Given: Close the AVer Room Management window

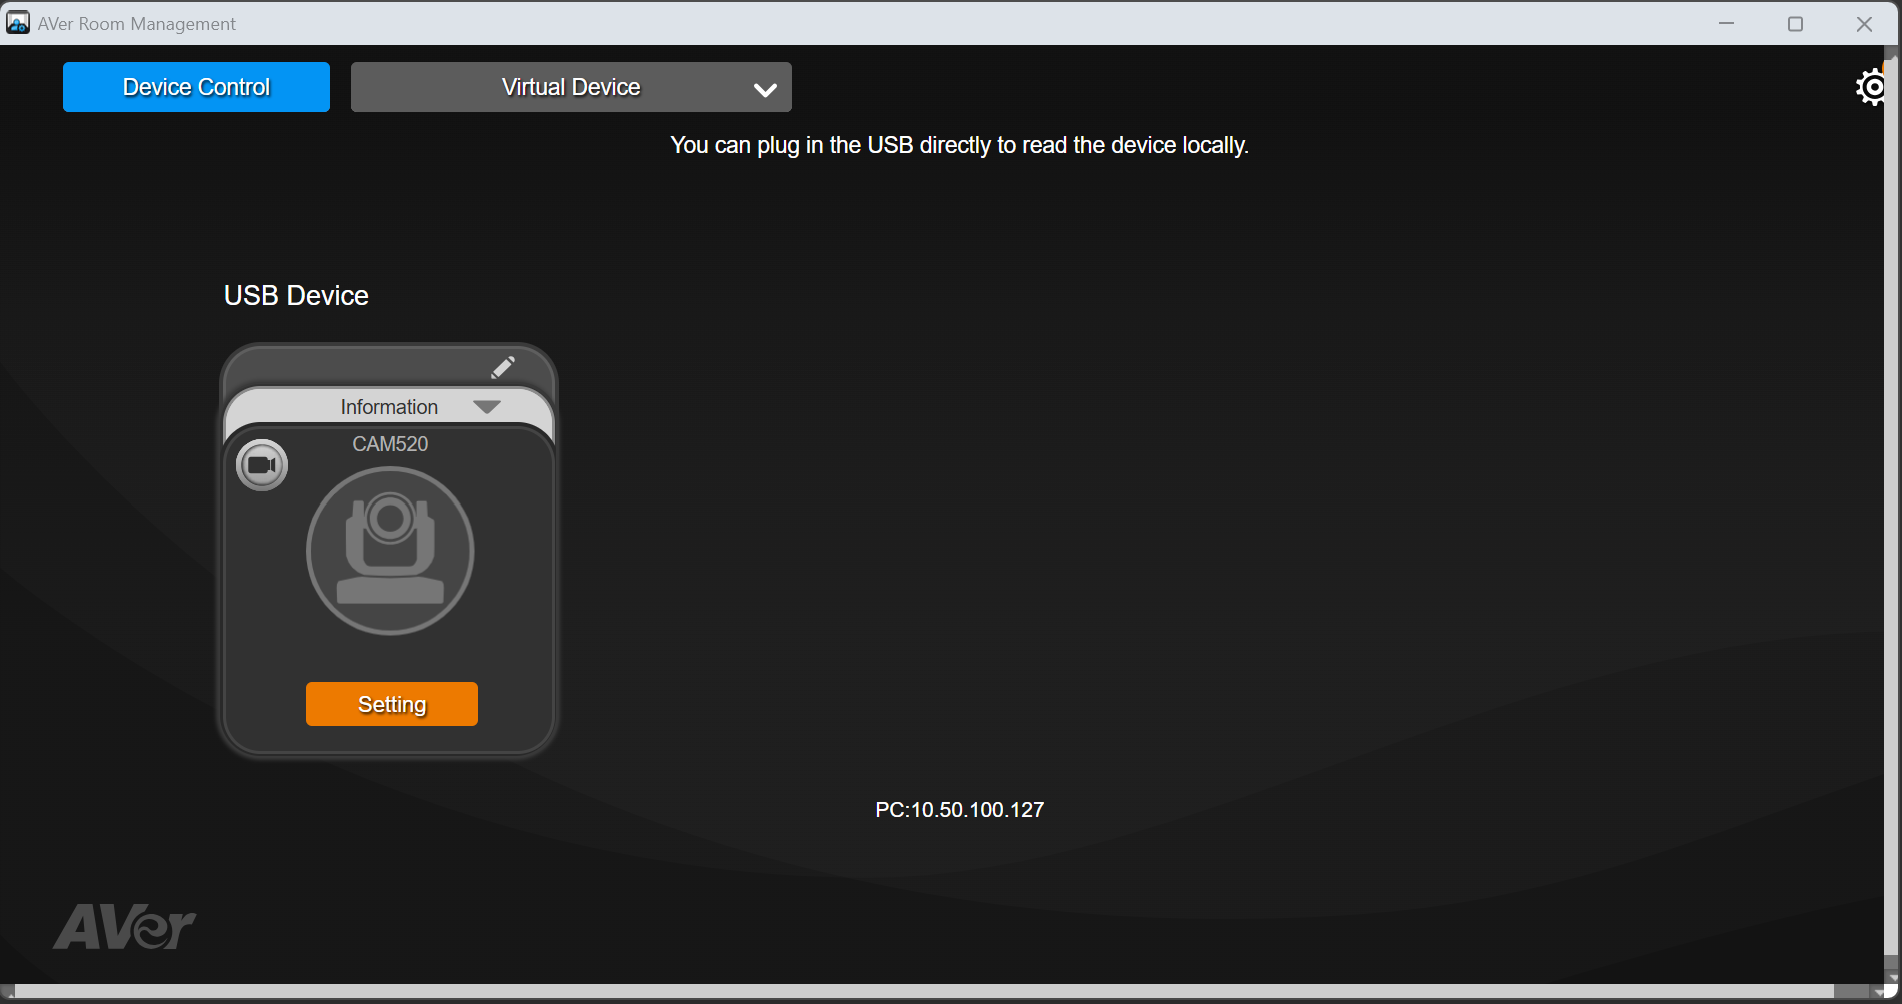Looking at the screenshot, I should coord(1865,23).
